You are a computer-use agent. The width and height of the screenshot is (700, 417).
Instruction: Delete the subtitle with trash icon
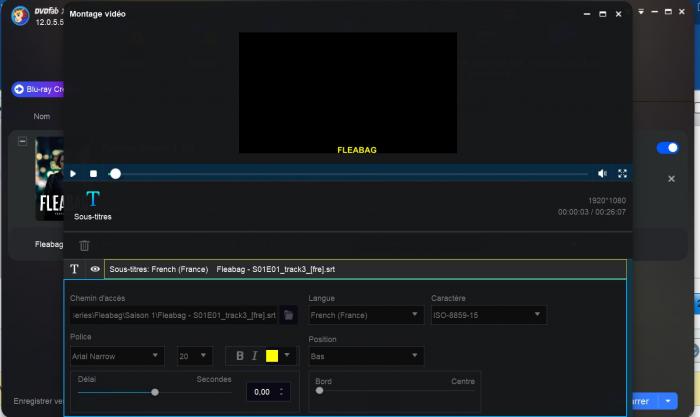tap(84, 246)
